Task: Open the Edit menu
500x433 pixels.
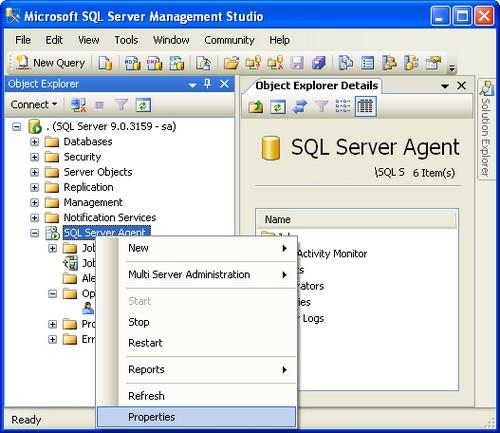Action: click(x=54, y=40)
